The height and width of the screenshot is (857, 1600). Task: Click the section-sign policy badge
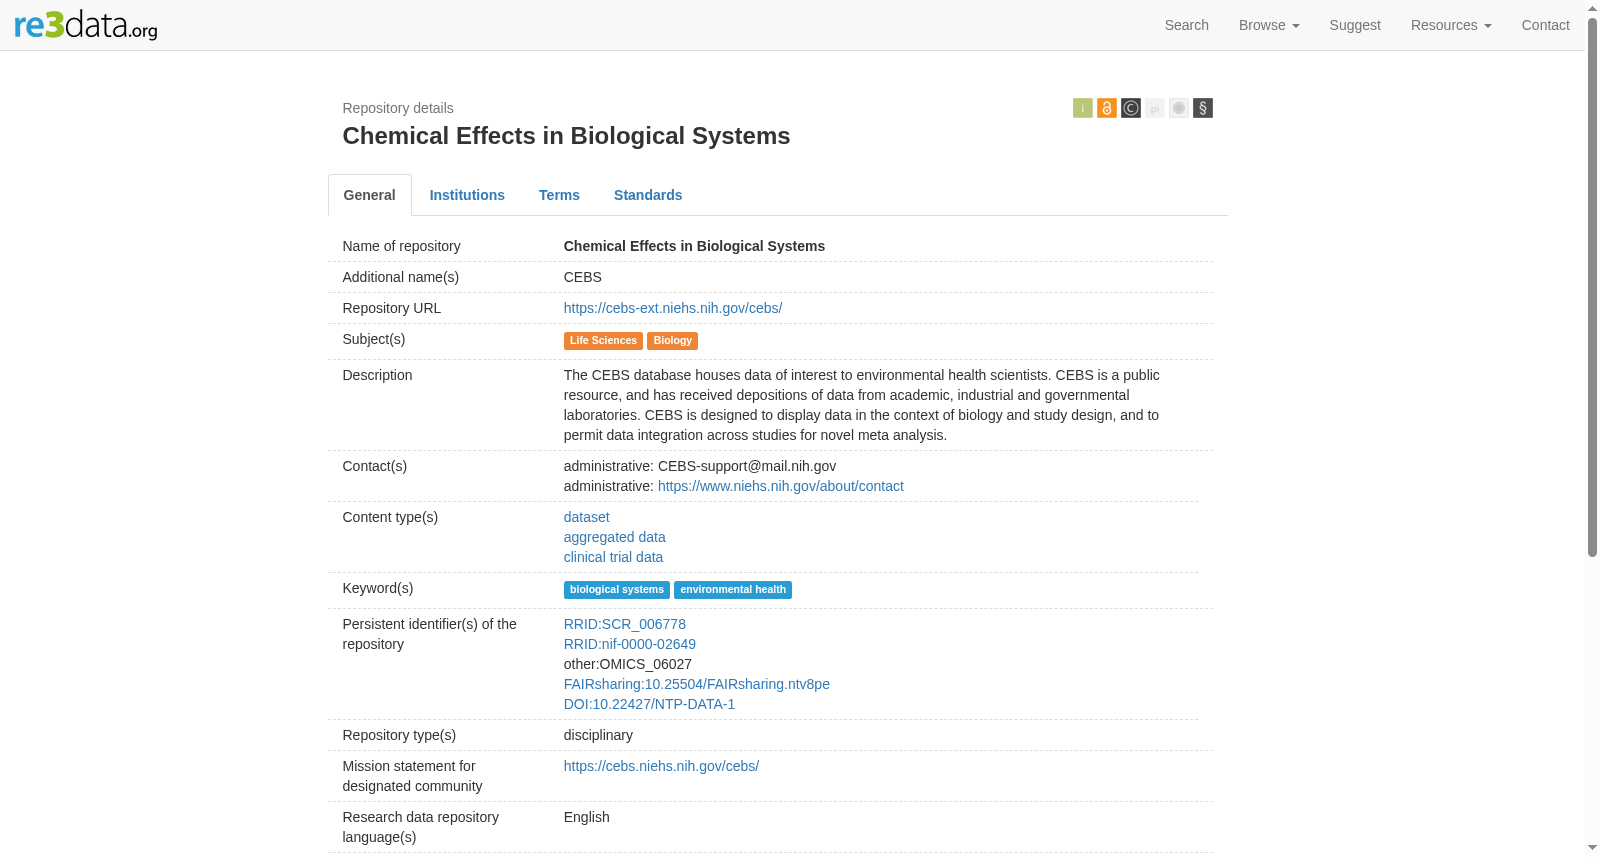click(1202, 108)
